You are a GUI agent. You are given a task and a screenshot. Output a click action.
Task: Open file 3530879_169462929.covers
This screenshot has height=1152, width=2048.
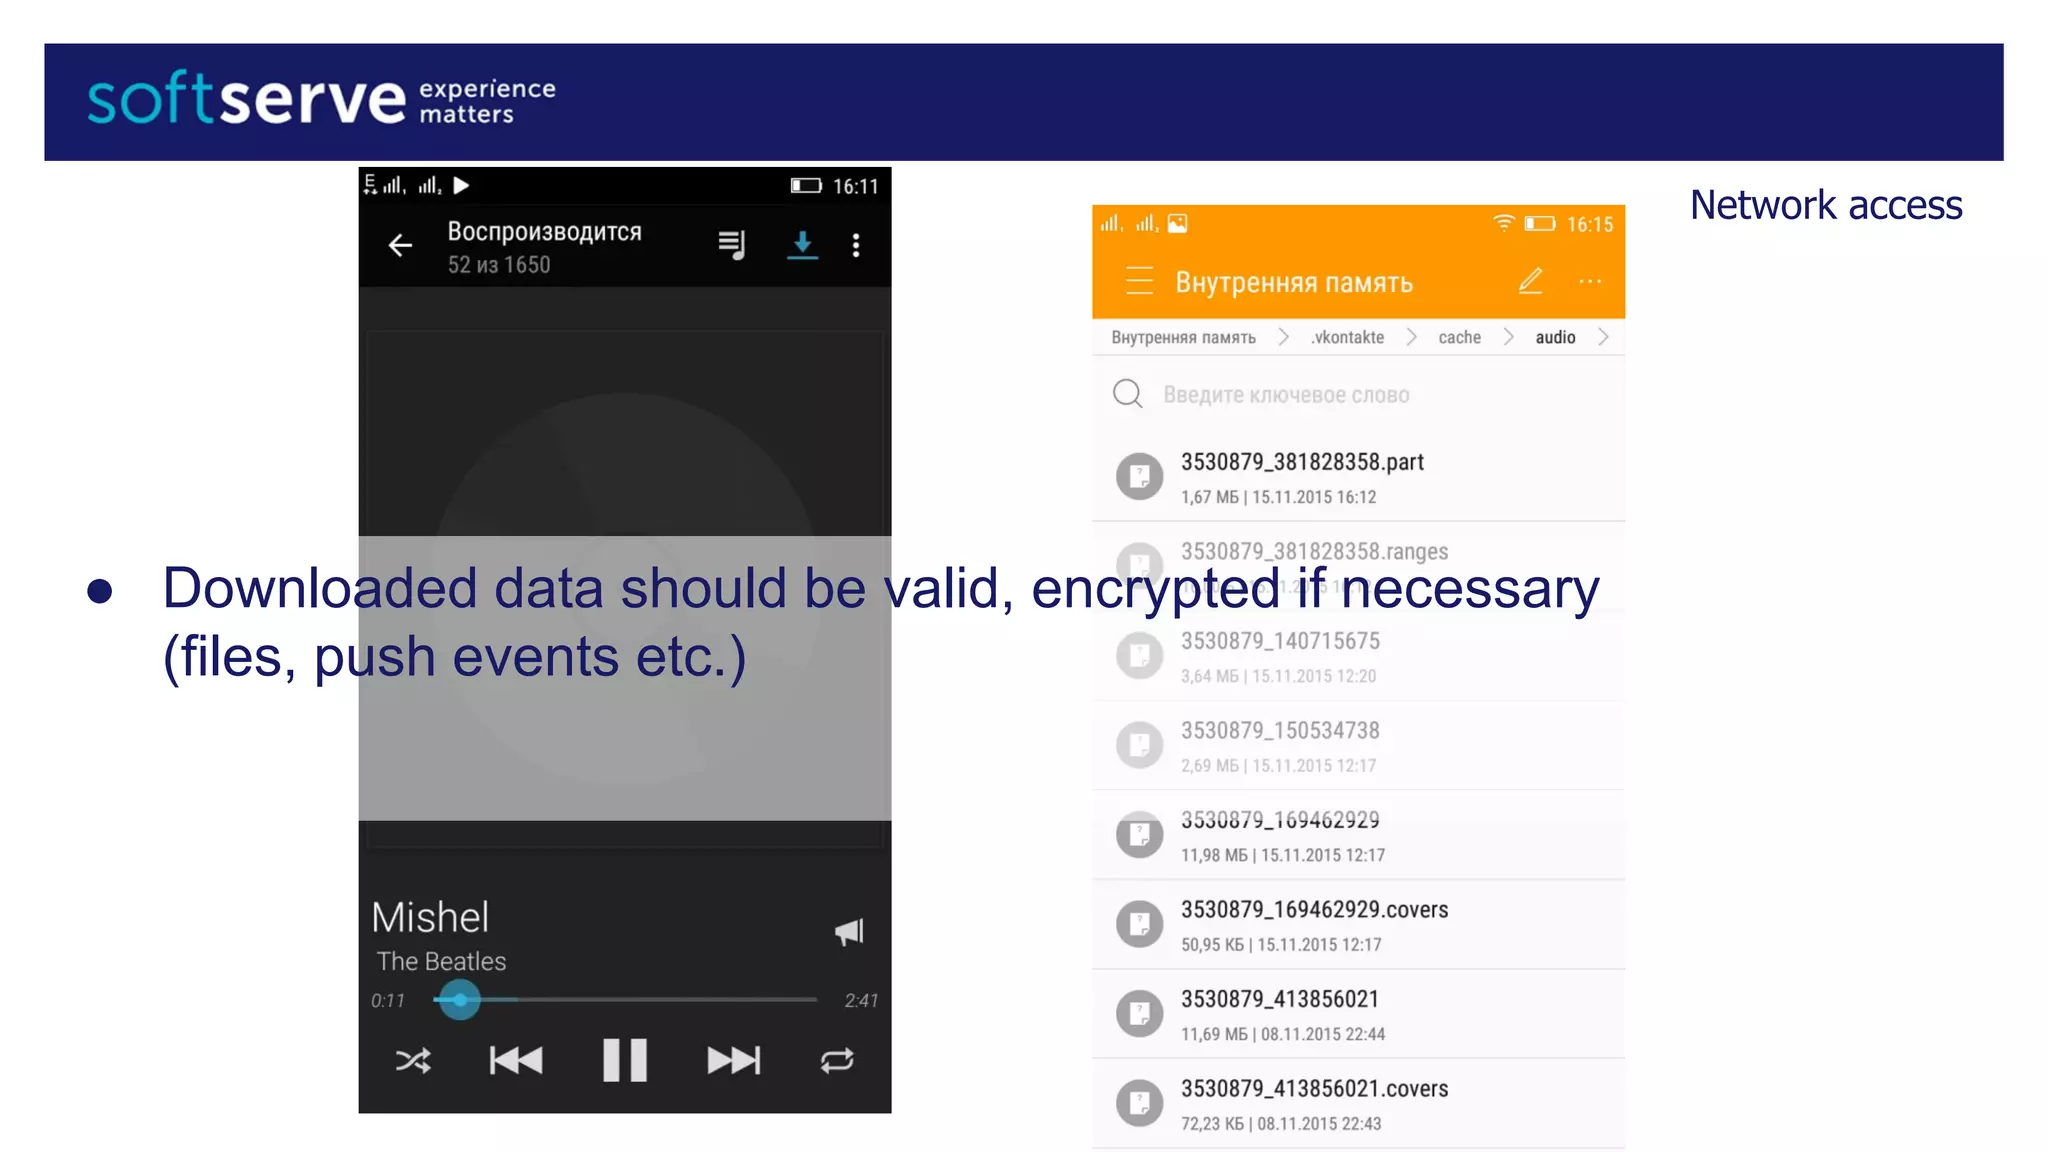tap(1358, 925)
